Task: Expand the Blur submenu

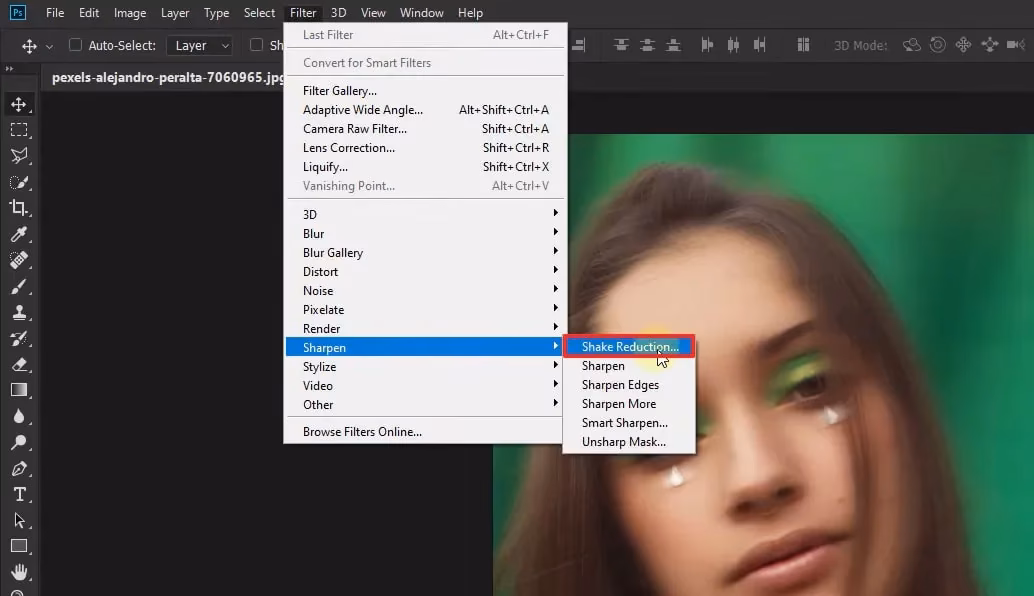Action: [313, 233]
